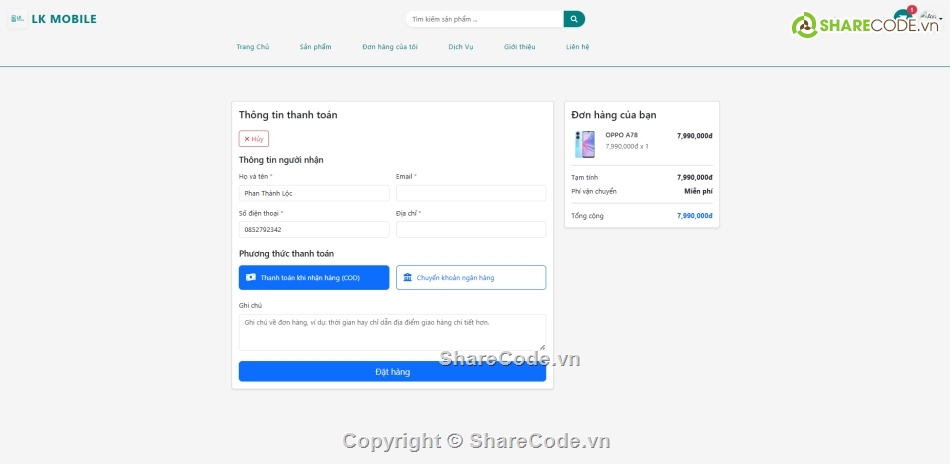Click the Đơn hàng của bạn heading

point(614,114)
